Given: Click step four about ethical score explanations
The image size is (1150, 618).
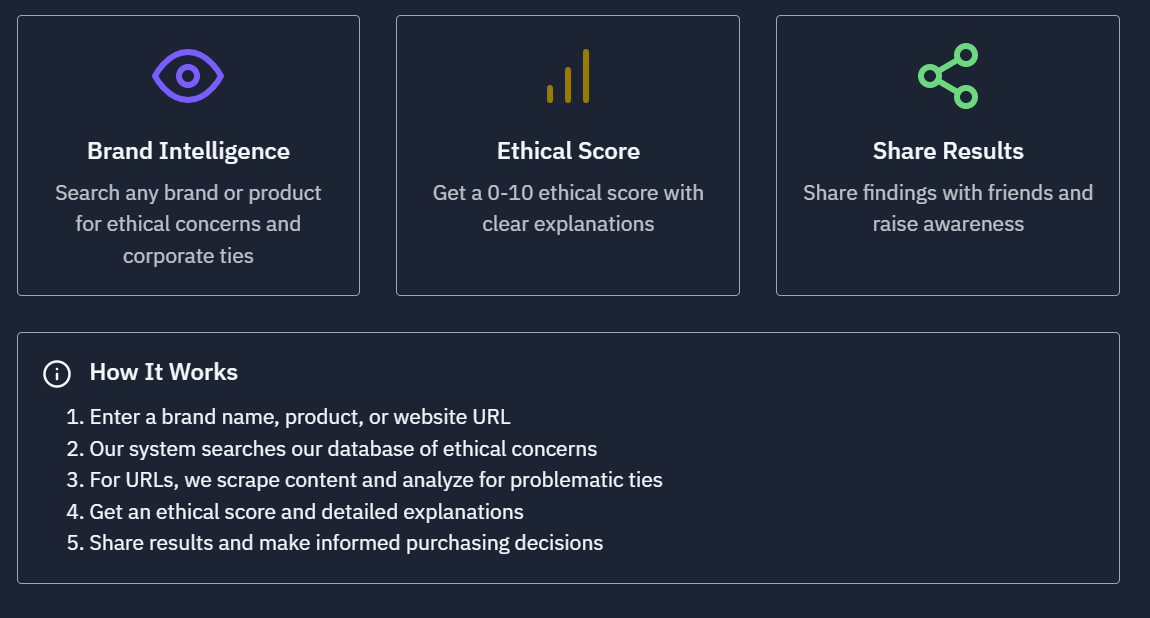Looking at the screenshot, I should 295,512.
